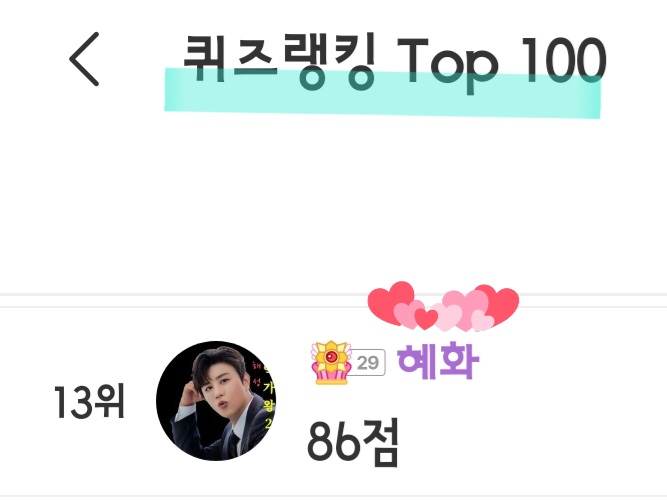Select the level 29 badge

click(368, 363)
